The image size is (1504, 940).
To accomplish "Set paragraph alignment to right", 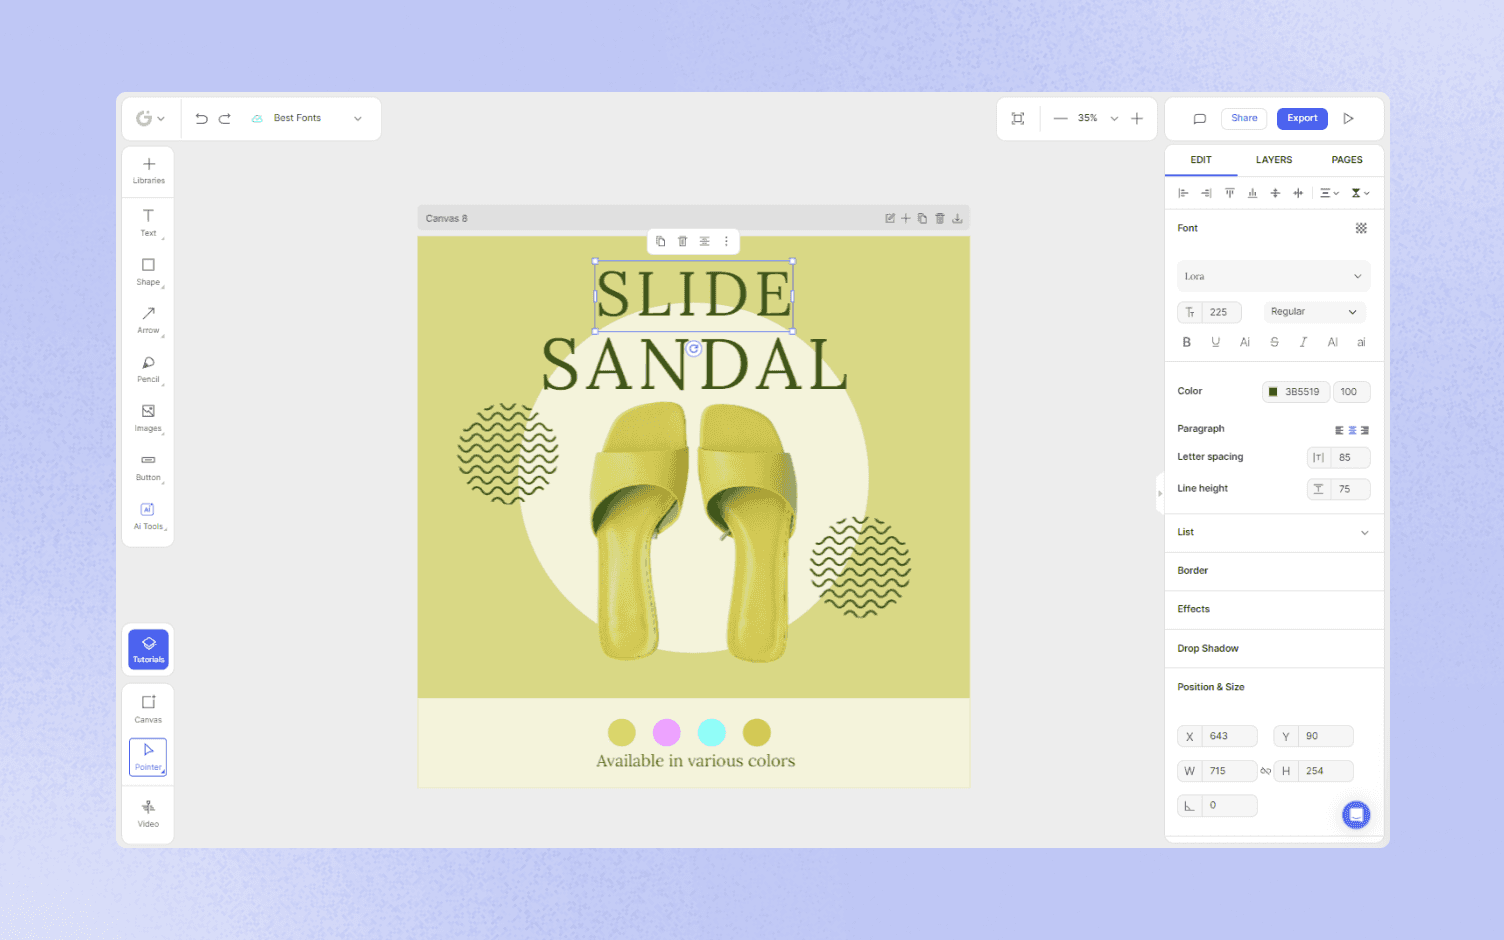I will pyautogui.click(x=1364, y=430).
